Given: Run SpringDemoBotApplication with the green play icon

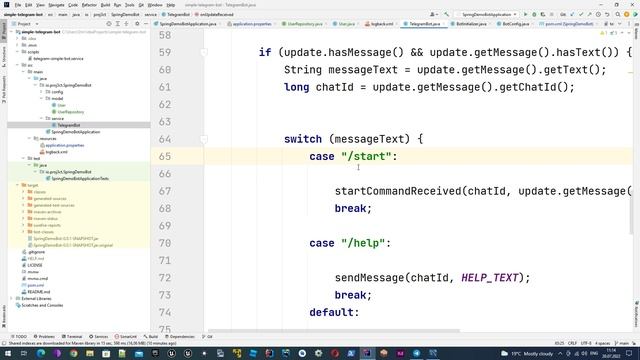Looking at the screenshot, I should tap(525, 14).
